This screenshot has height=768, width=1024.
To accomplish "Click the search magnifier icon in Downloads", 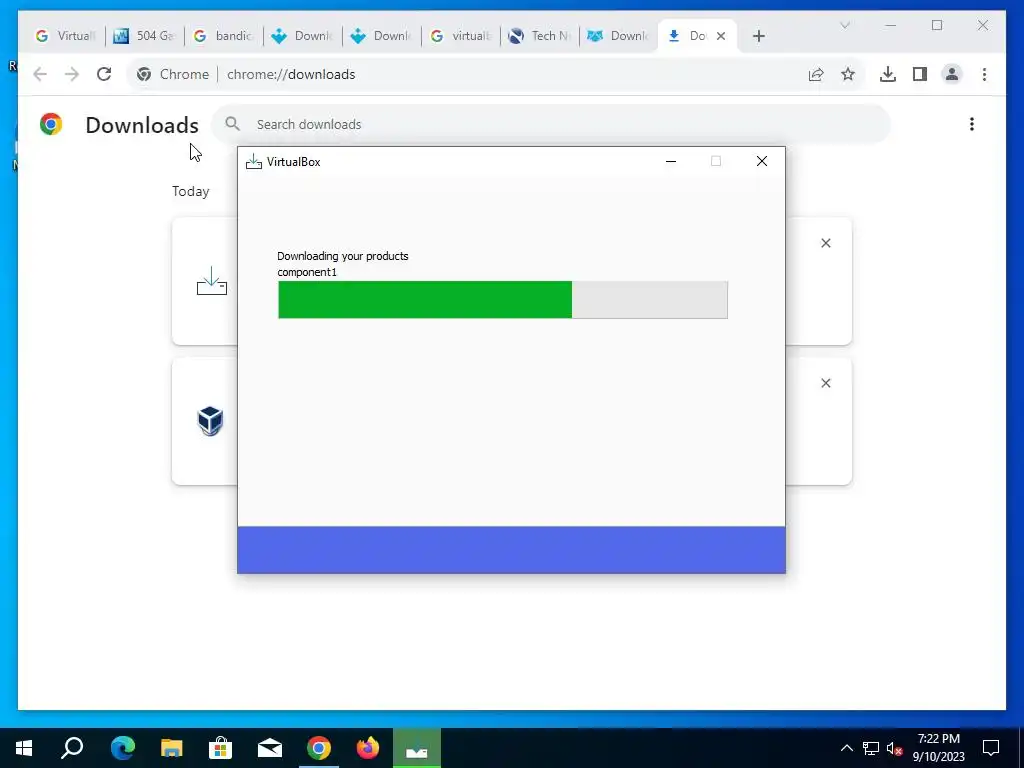I will [x=232, y=123].
